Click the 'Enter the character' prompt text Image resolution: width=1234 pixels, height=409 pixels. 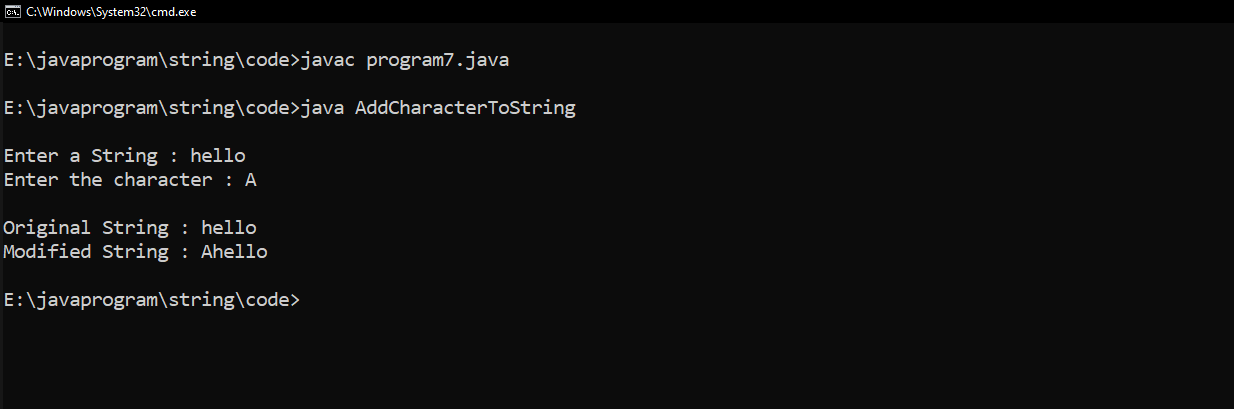point(112,180)
